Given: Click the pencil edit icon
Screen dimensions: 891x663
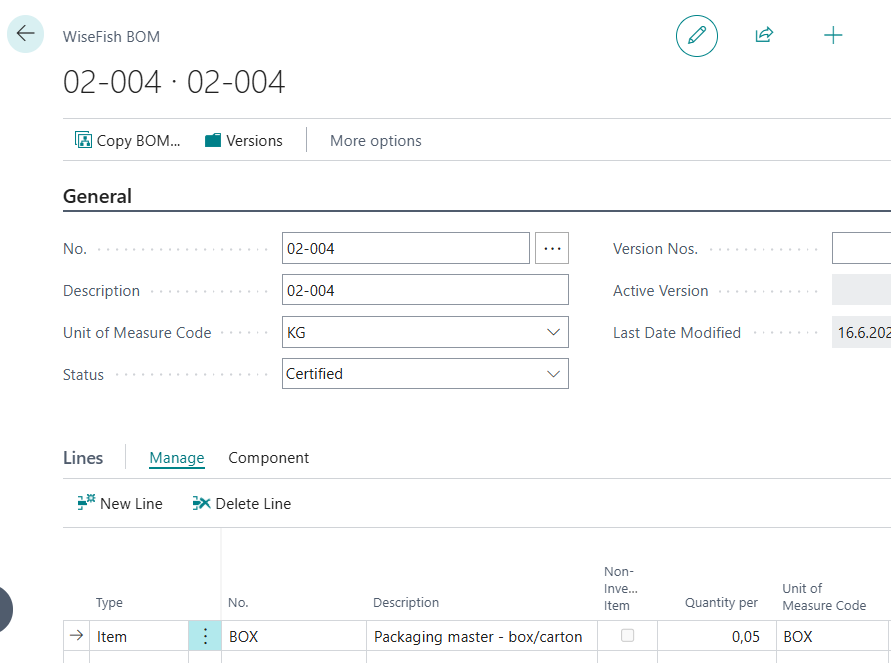Looking at the screenshot, I should pyautogui.click(x=697, y=36).
